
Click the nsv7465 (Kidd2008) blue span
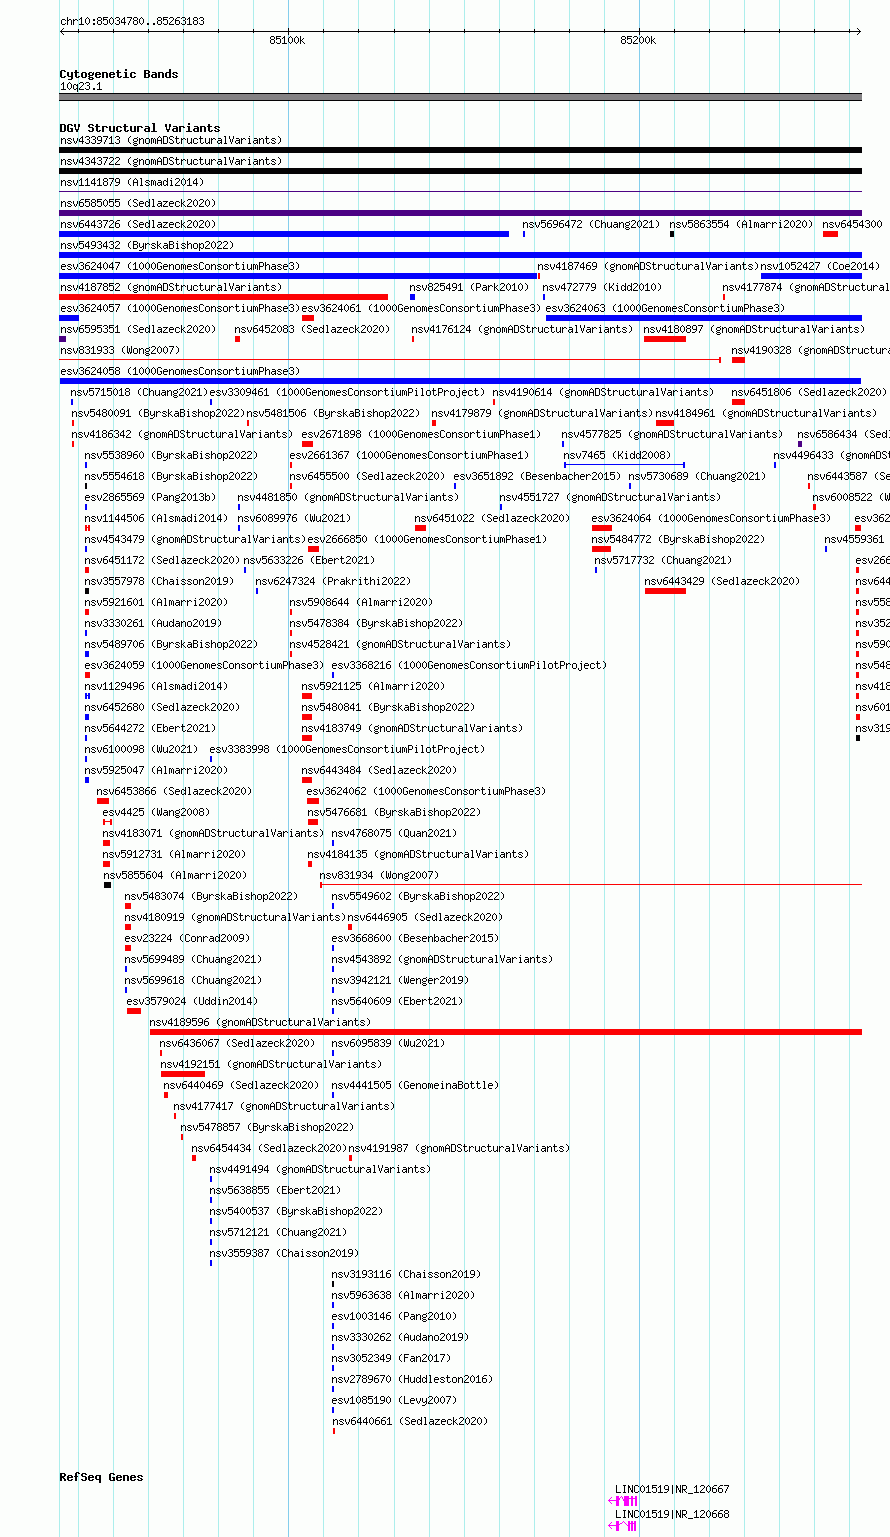point(624,465)
